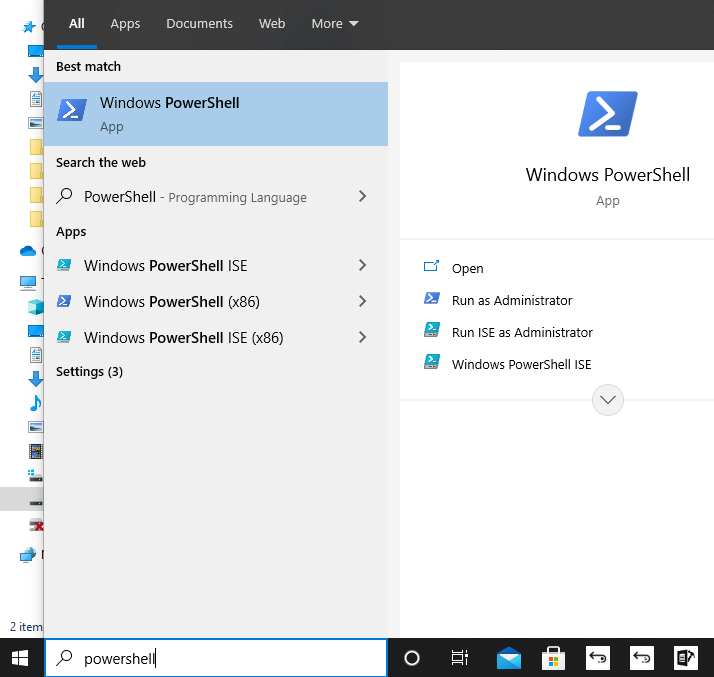Click the magnifier icon beside PowerShell web search

tap(64, 196)
